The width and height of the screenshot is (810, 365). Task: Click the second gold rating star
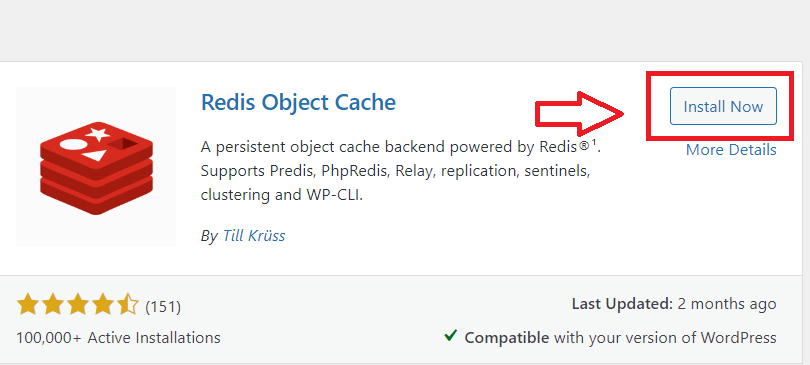point(52,305)
